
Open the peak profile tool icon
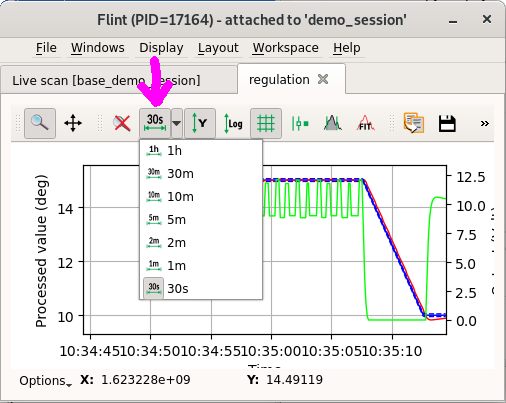332,123
